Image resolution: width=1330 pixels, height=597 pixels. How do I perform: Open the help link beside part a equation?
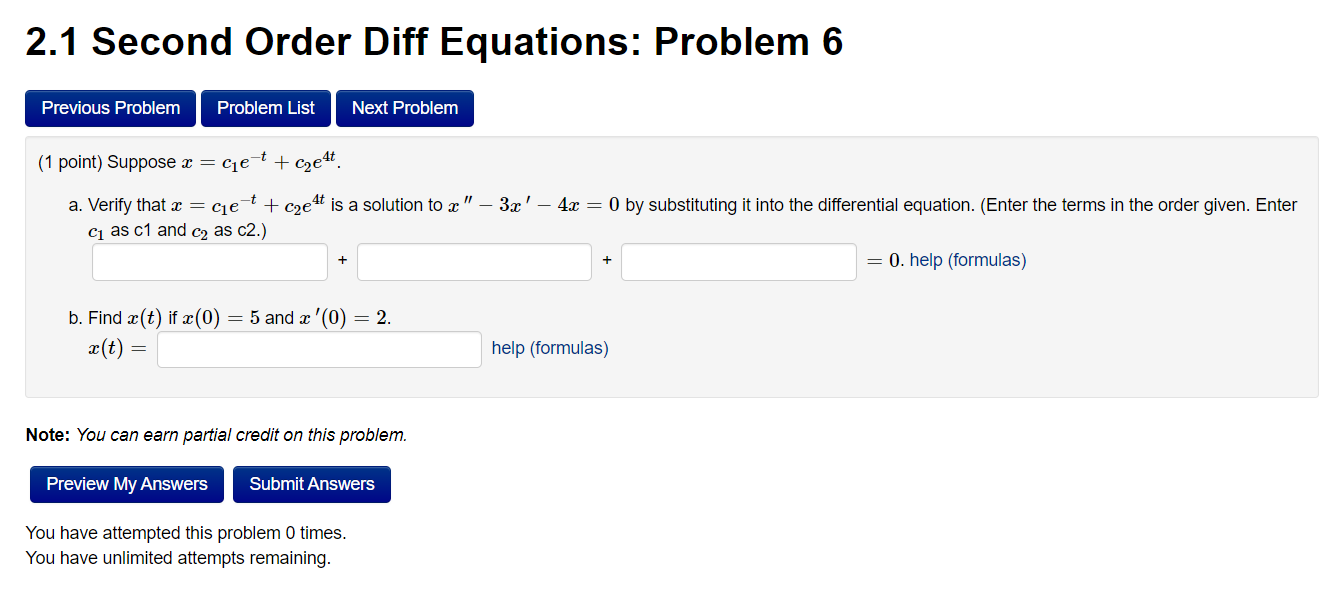pos(920,260)
